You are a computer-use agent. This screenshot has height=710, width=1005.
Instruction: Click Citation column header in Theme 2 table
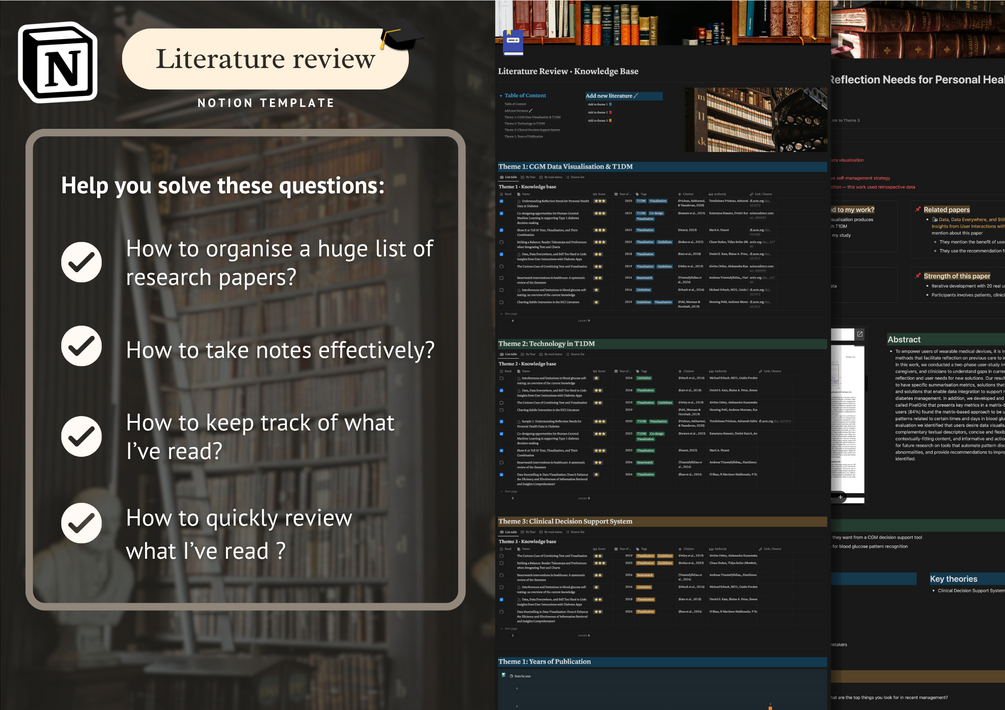[x=686, y=371]
